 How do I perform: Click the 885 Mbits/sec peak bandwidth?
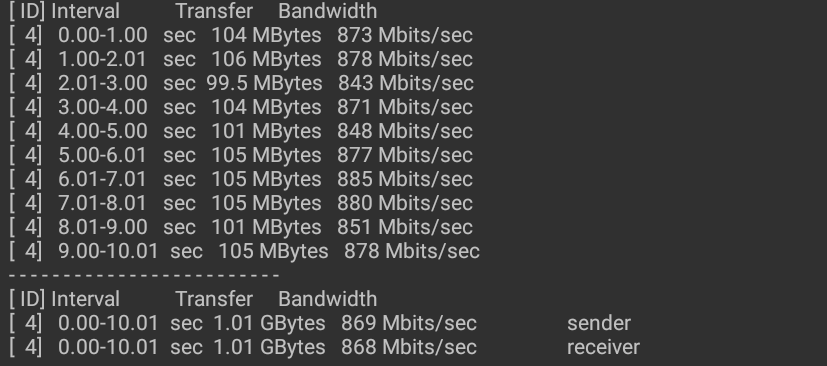pos(405,179)
